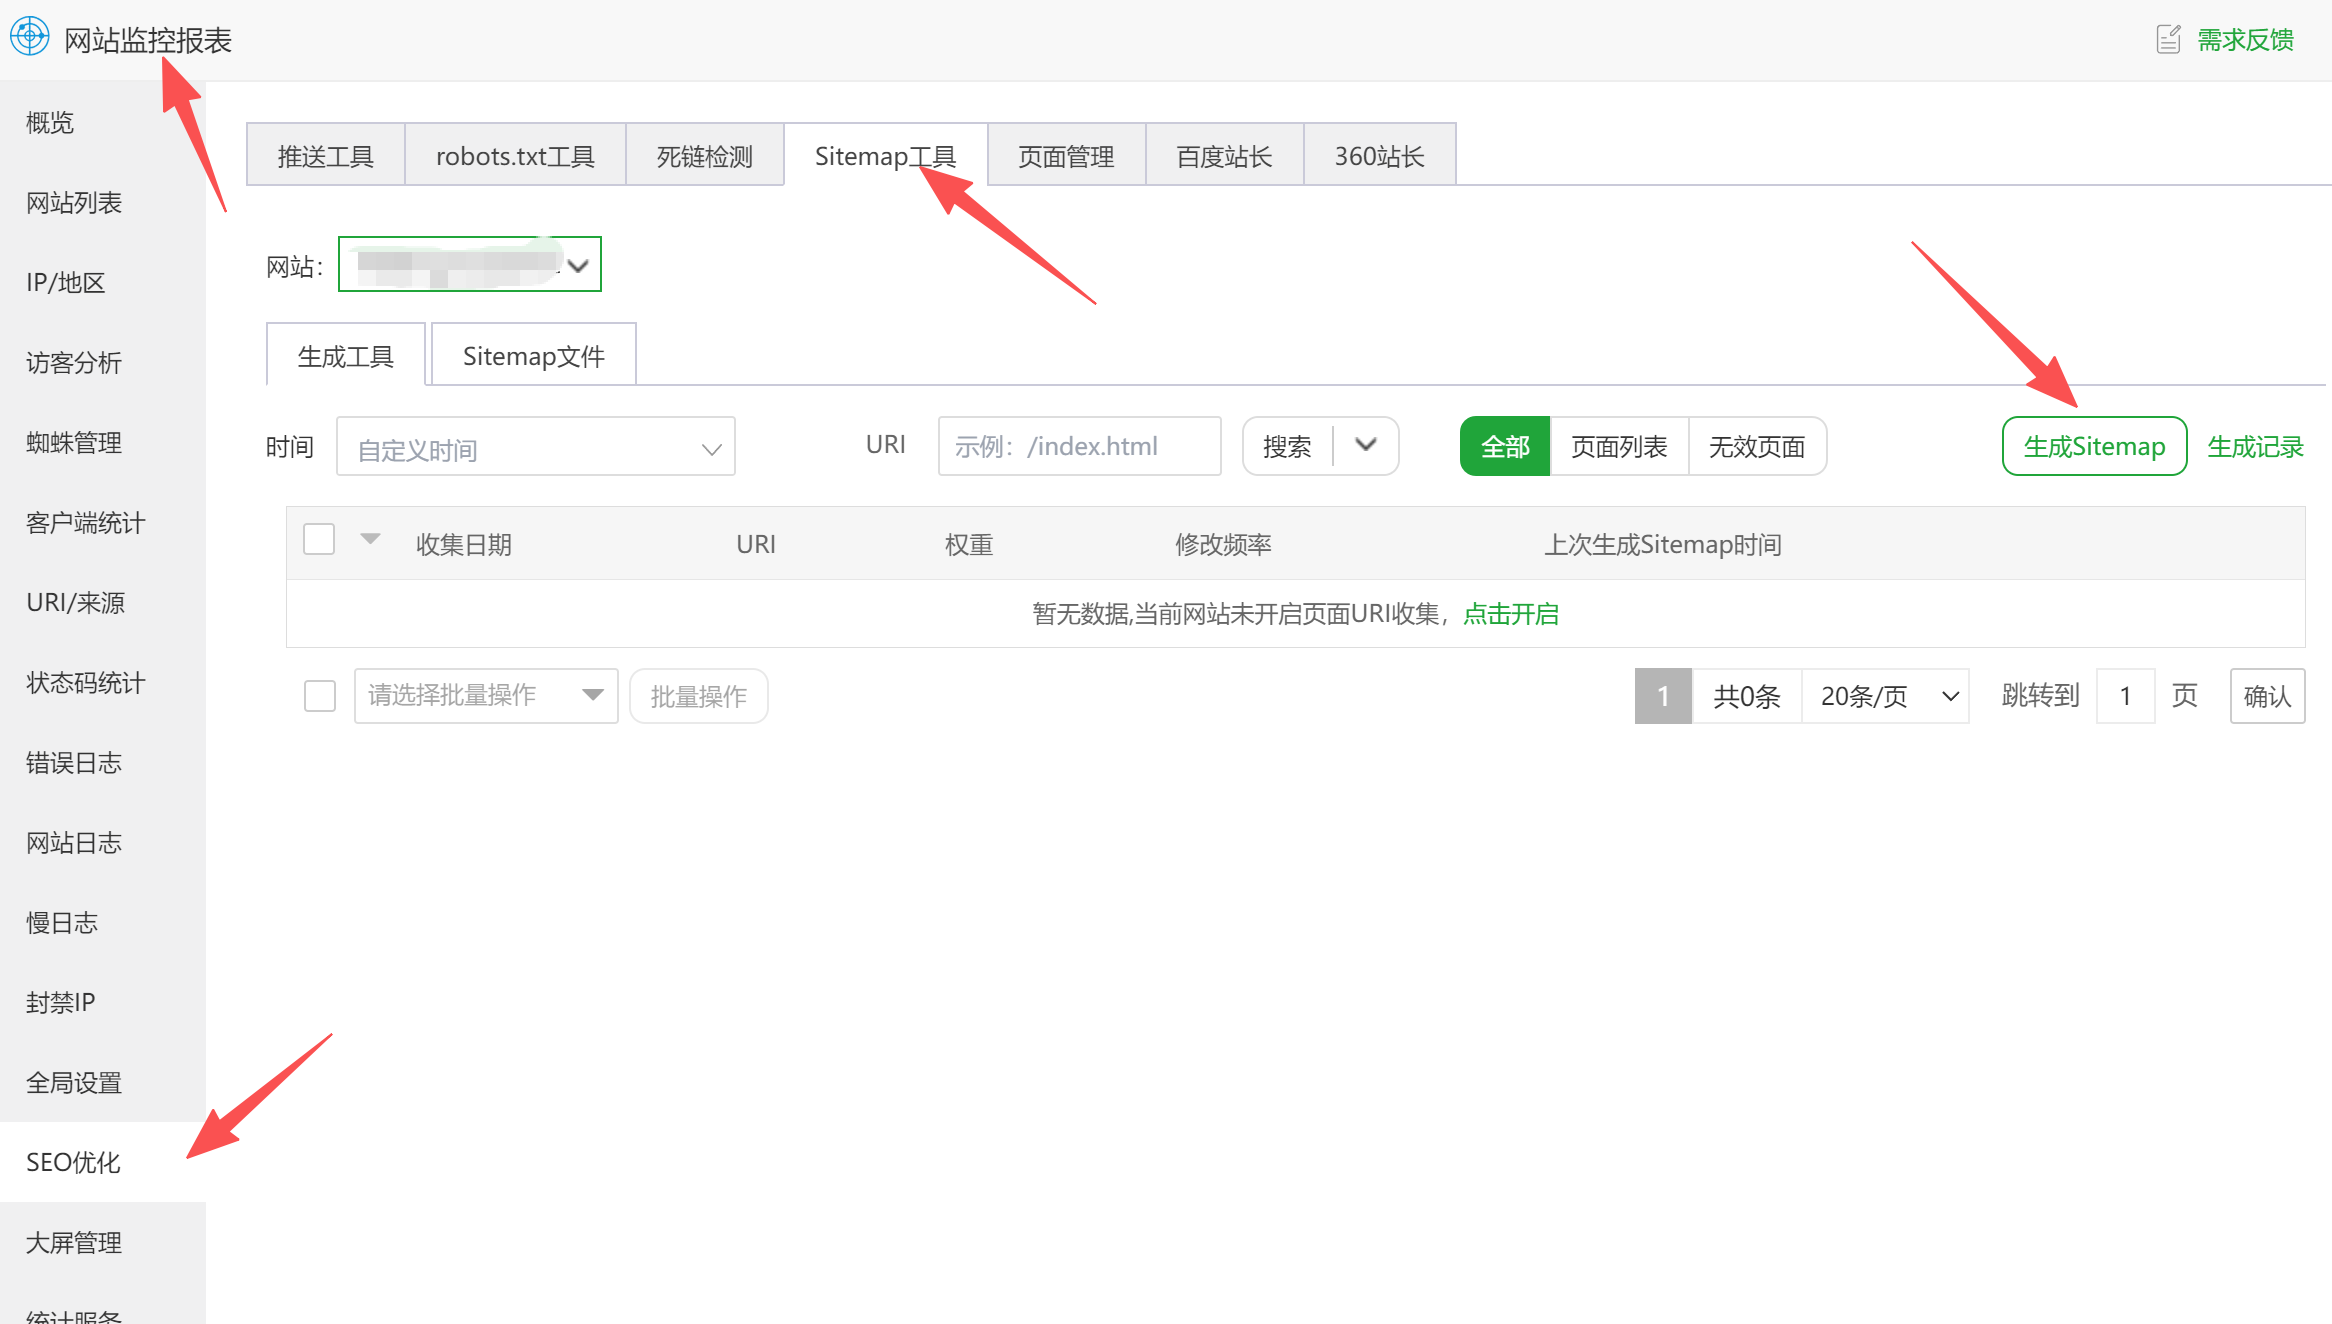Open the 生成记录 link
2332x1324 pixels.
tap(2255, 447)
